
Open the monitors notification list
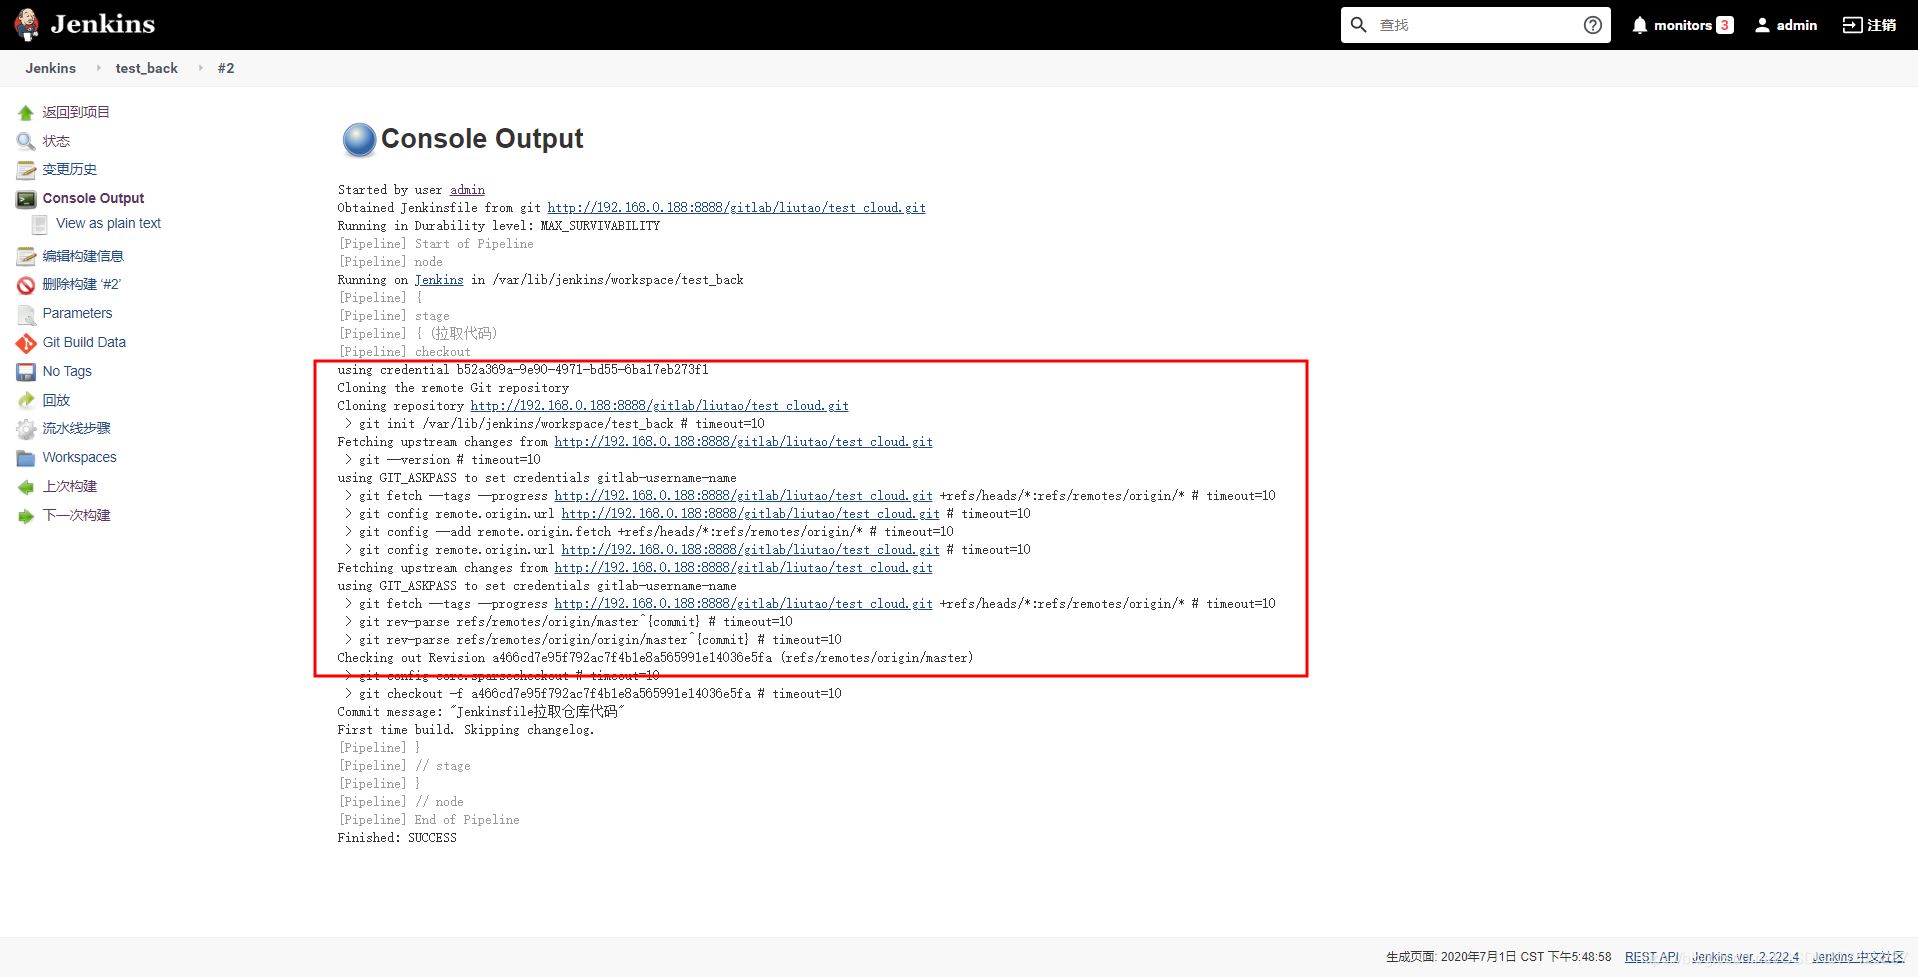coord(1683,25)
